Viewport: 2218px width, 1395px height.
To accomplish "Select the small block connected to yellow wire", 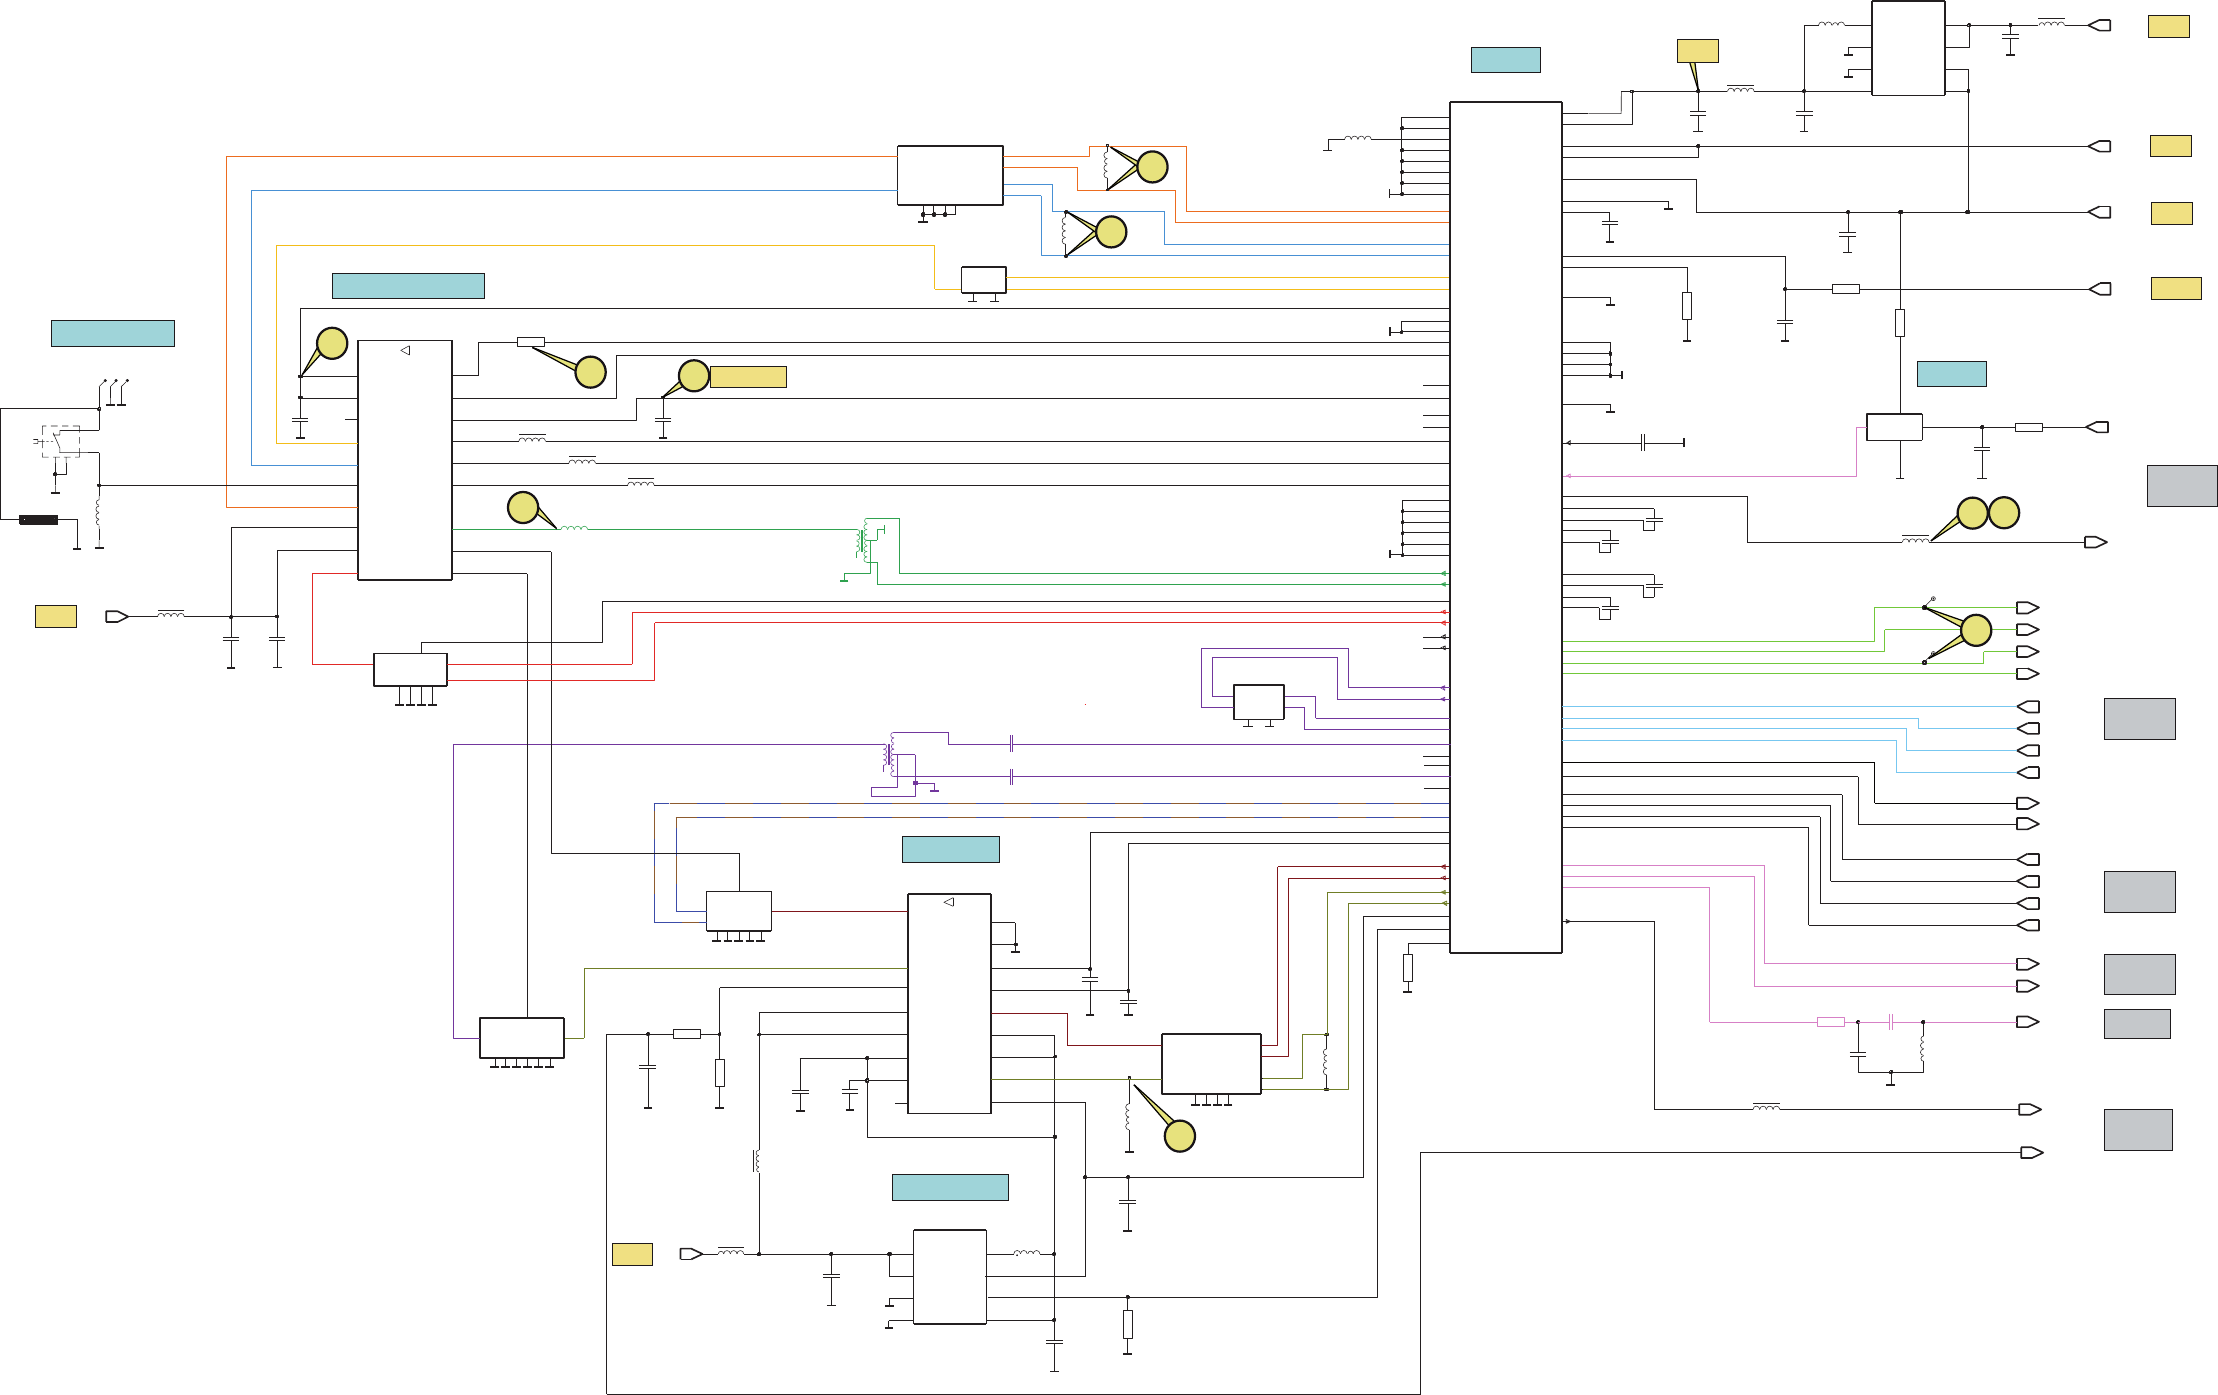I will pyautogui.click(x=983, y=280).
